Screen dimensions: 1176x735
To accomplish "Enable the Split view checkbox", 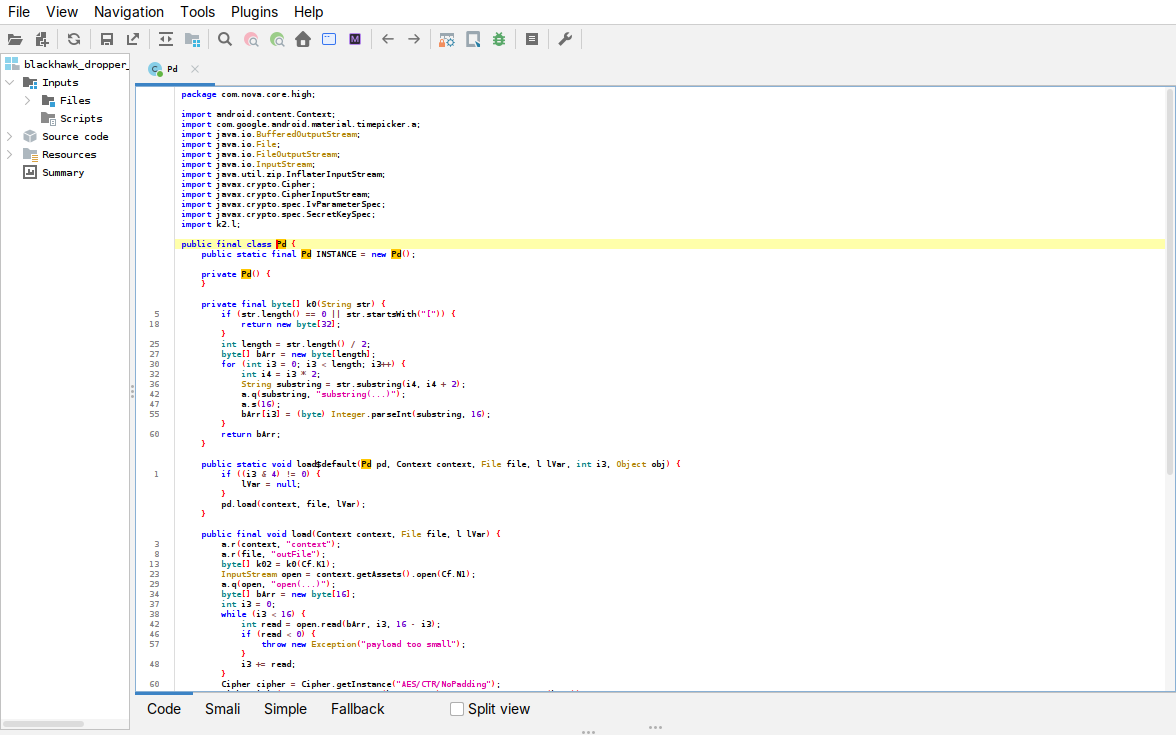I will click(457, 709).
